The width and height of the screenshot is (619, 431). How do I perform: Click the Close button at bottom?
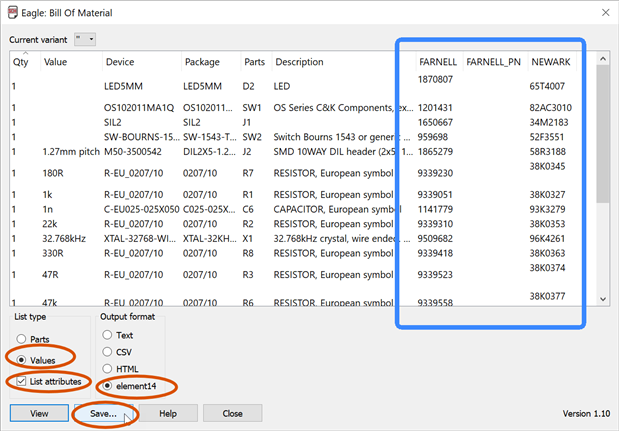click(x=232, y=413)
